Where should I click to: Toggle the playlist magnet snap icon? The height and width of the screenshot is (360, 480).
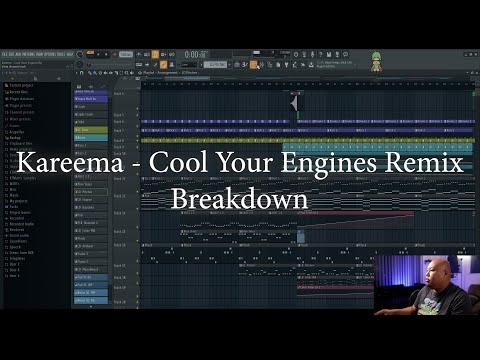(82, 73)
